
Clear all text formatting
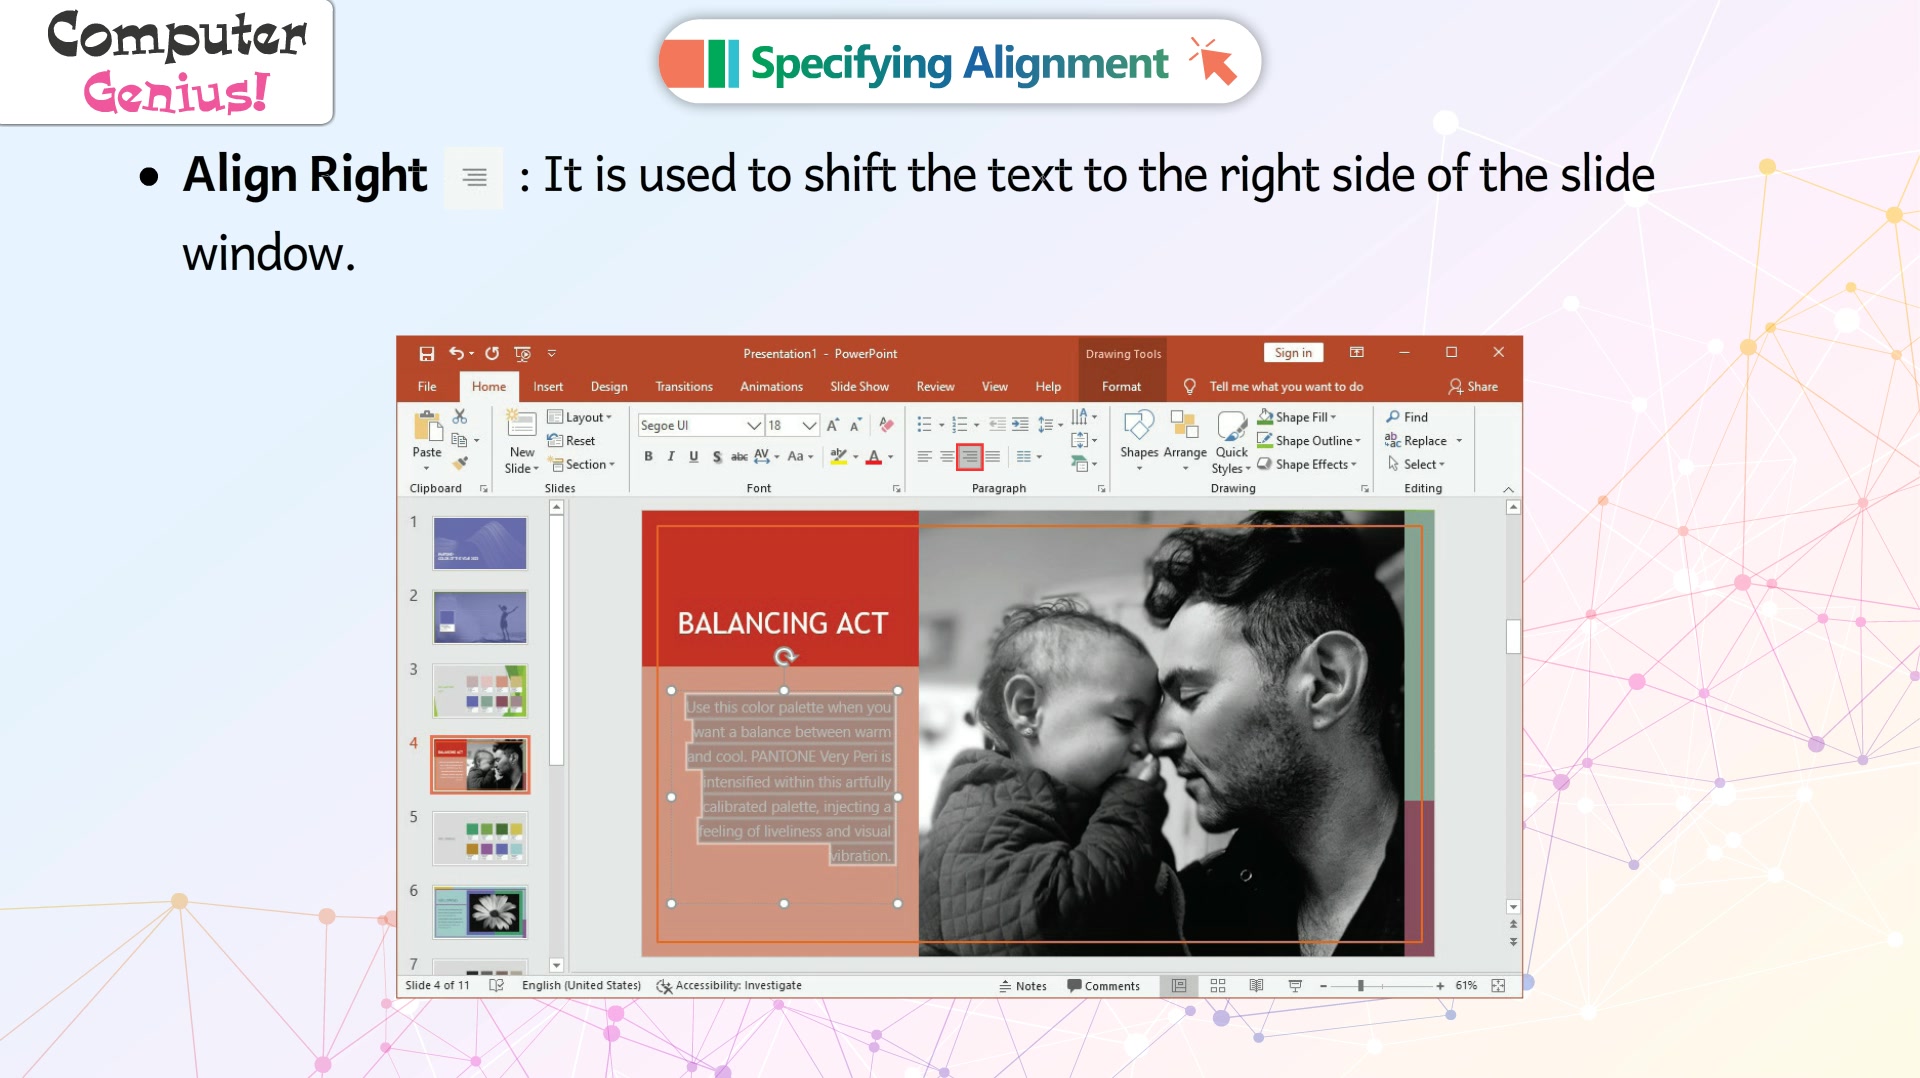point(886,425)
